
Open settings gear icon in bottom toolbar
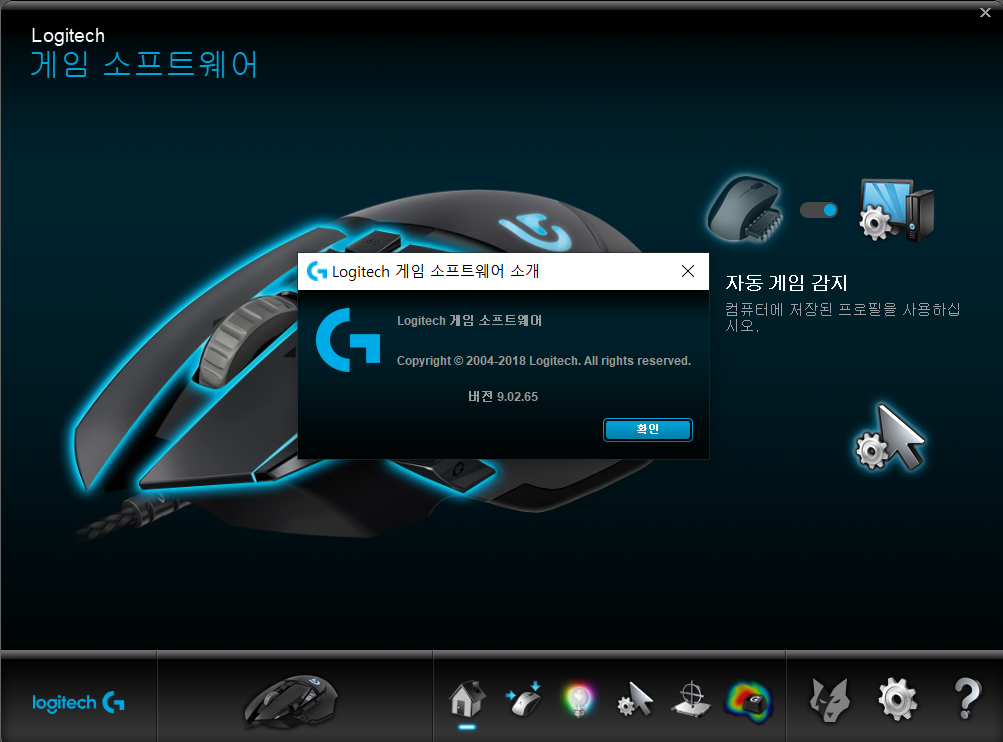(897, 699)
